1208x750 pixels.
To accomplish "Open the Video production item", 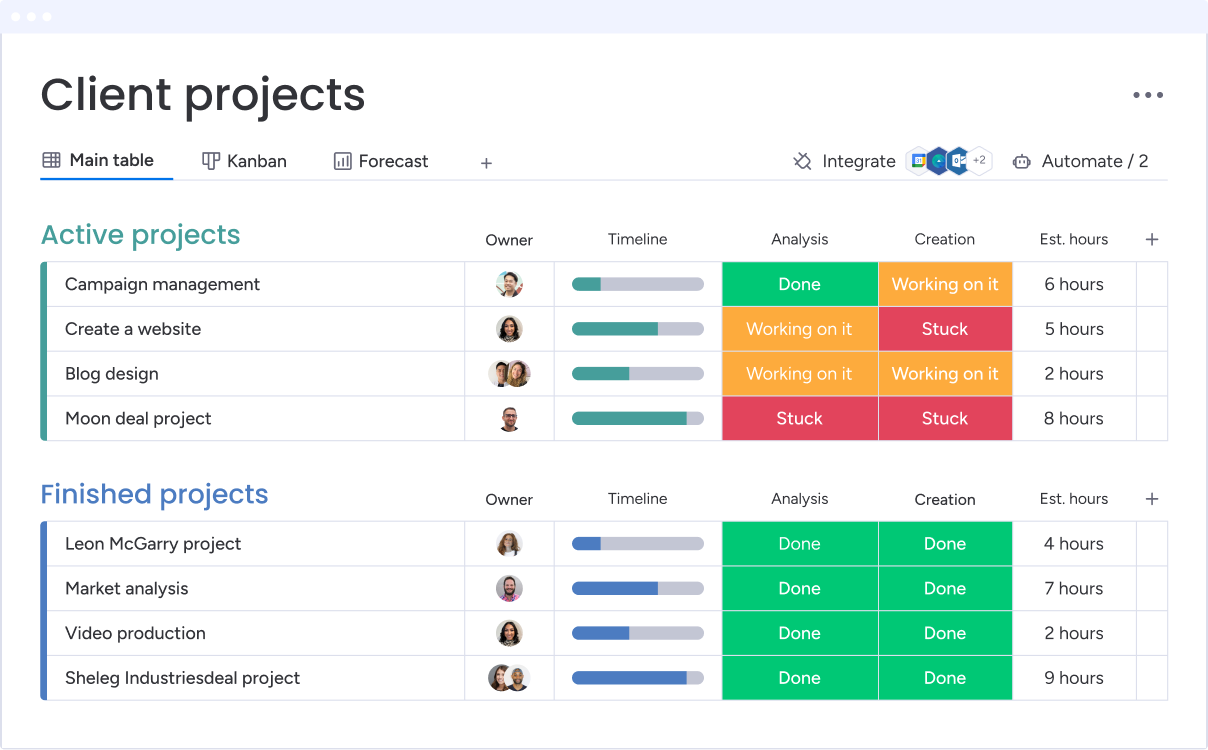I will point(135,633).
